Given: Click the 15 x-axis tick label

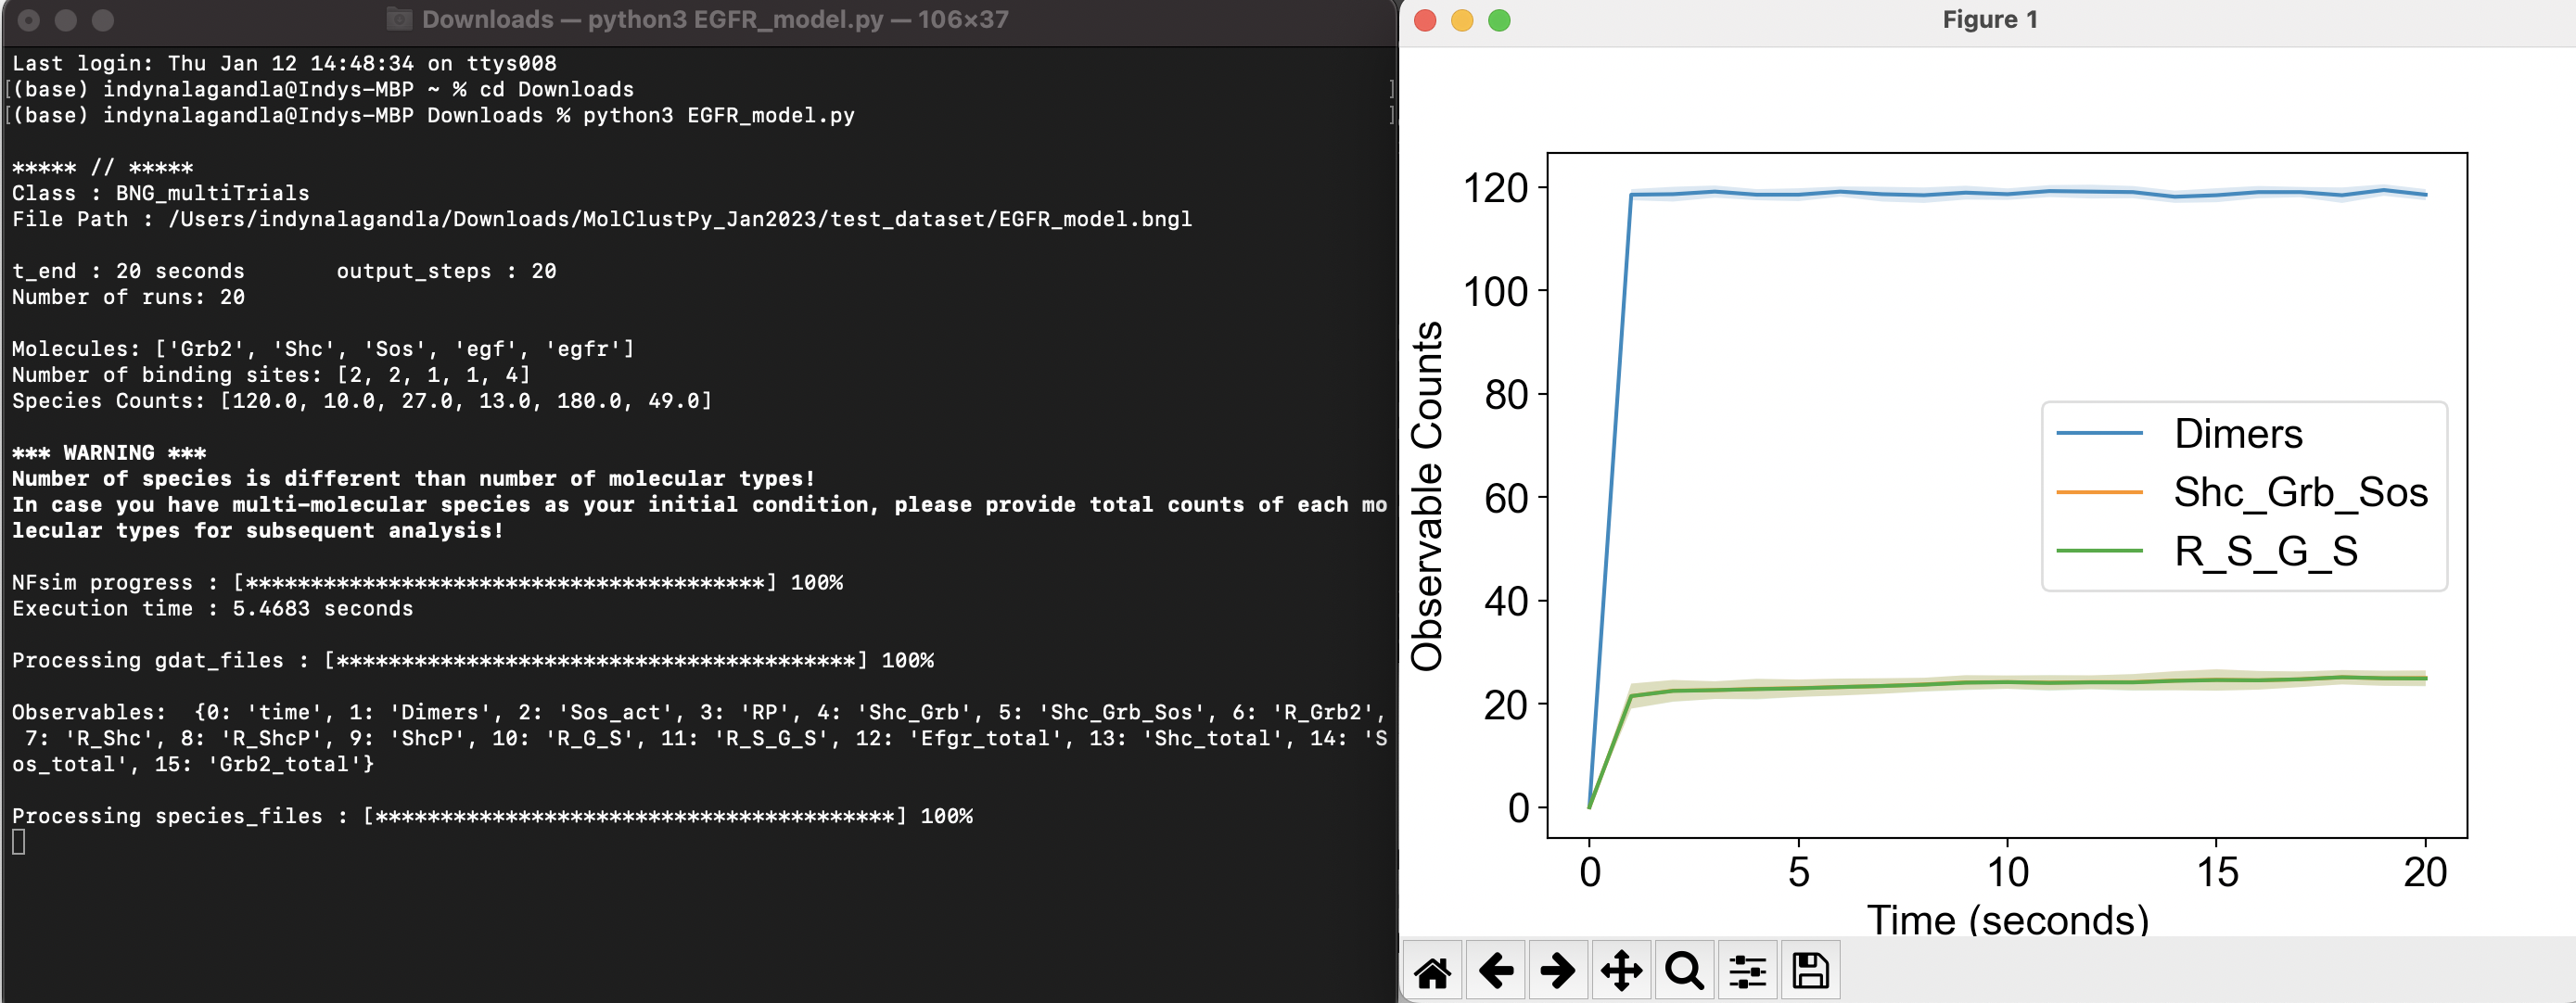Looking at the screenshot, I should (2216, 872).
